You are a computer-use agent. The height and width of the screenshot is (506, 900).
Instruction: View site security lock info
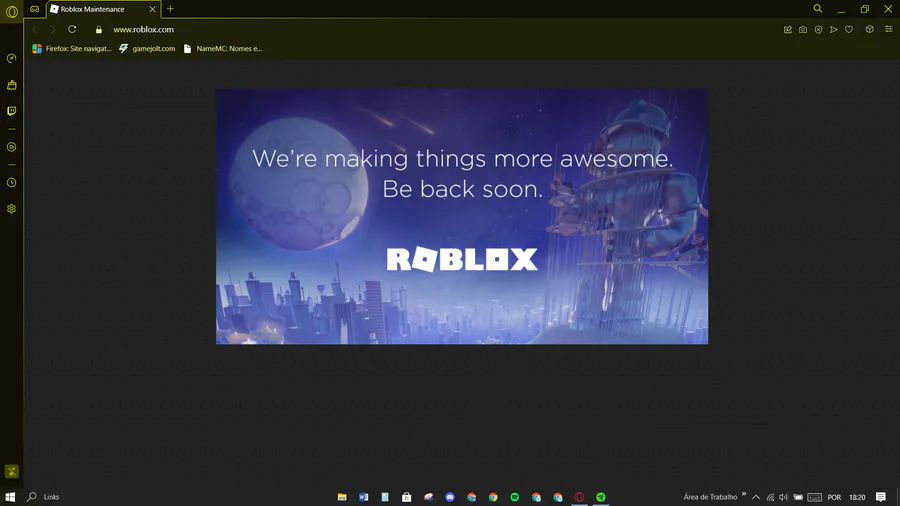pyautogui.click(x=99, y=30)
